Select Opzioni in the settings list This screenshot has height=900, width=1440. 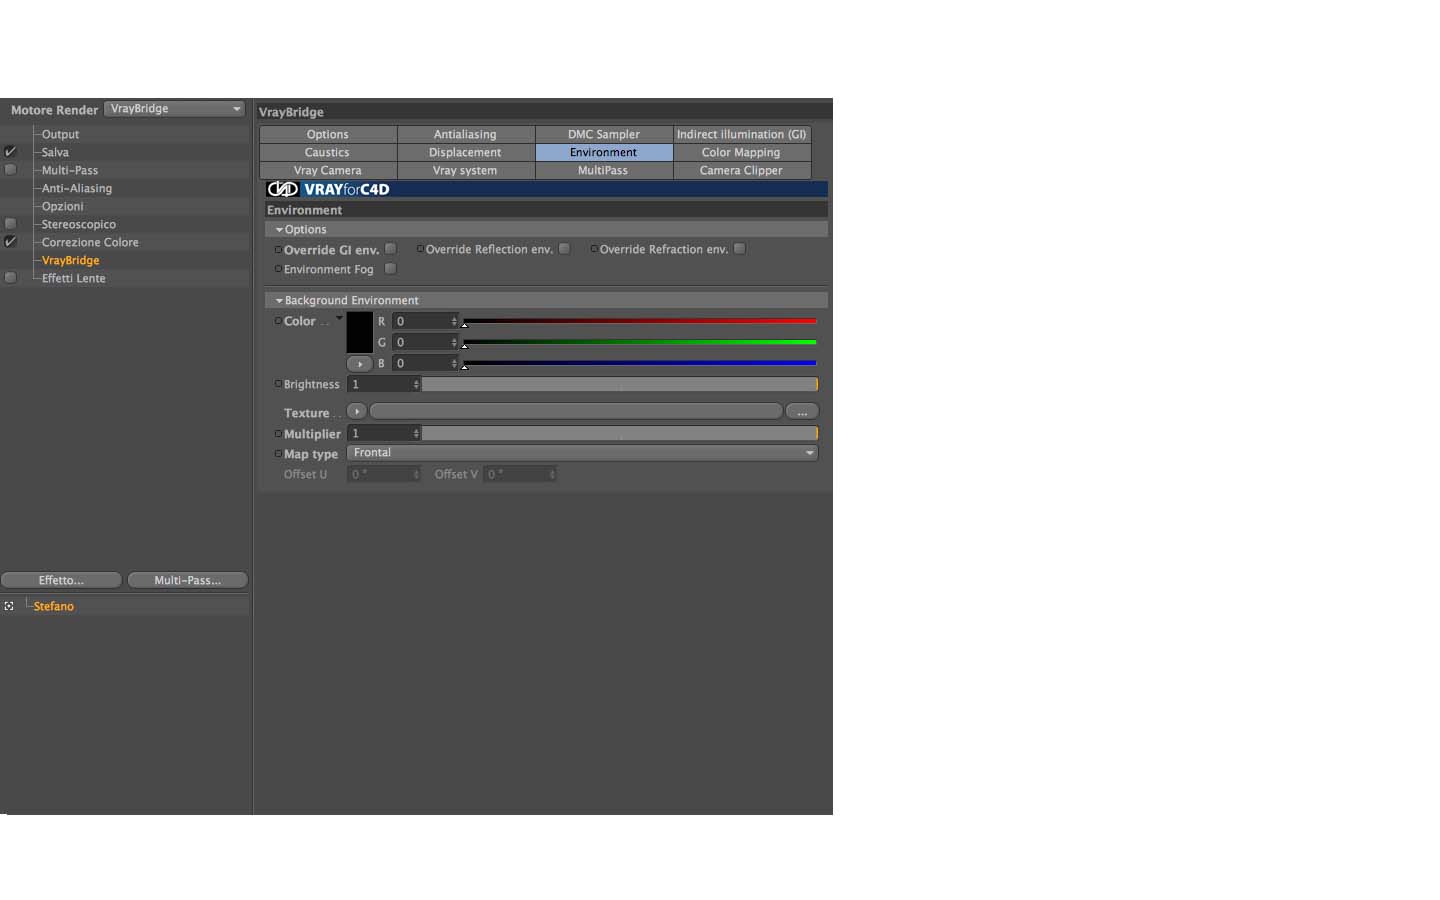pos(62,206)
